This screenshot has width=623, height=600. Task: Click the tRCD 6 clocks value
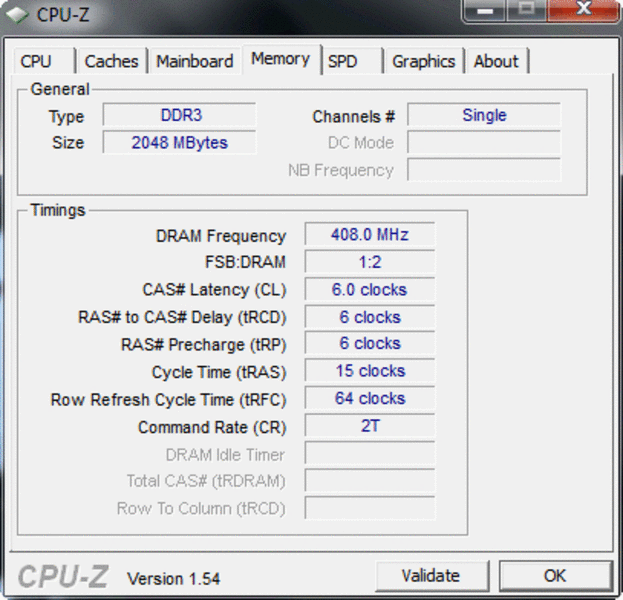(x=370, y=317)
